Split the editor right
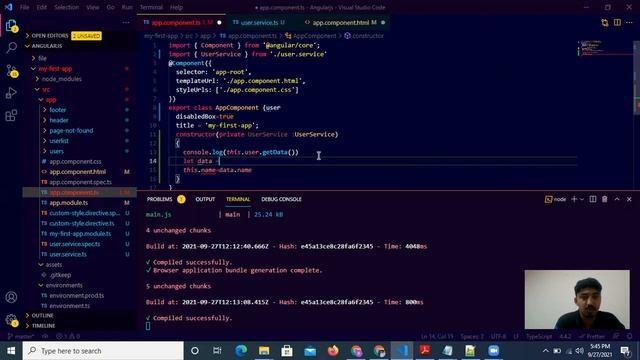 (x=617, y=22)
